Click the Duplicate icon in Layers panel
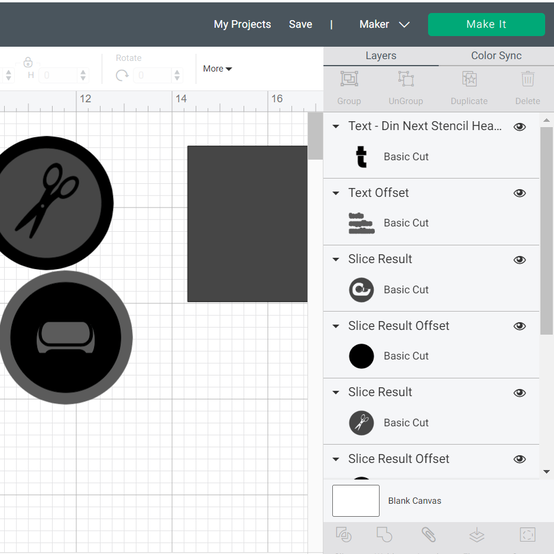The image size is (554, 554). tap(469, 79)
